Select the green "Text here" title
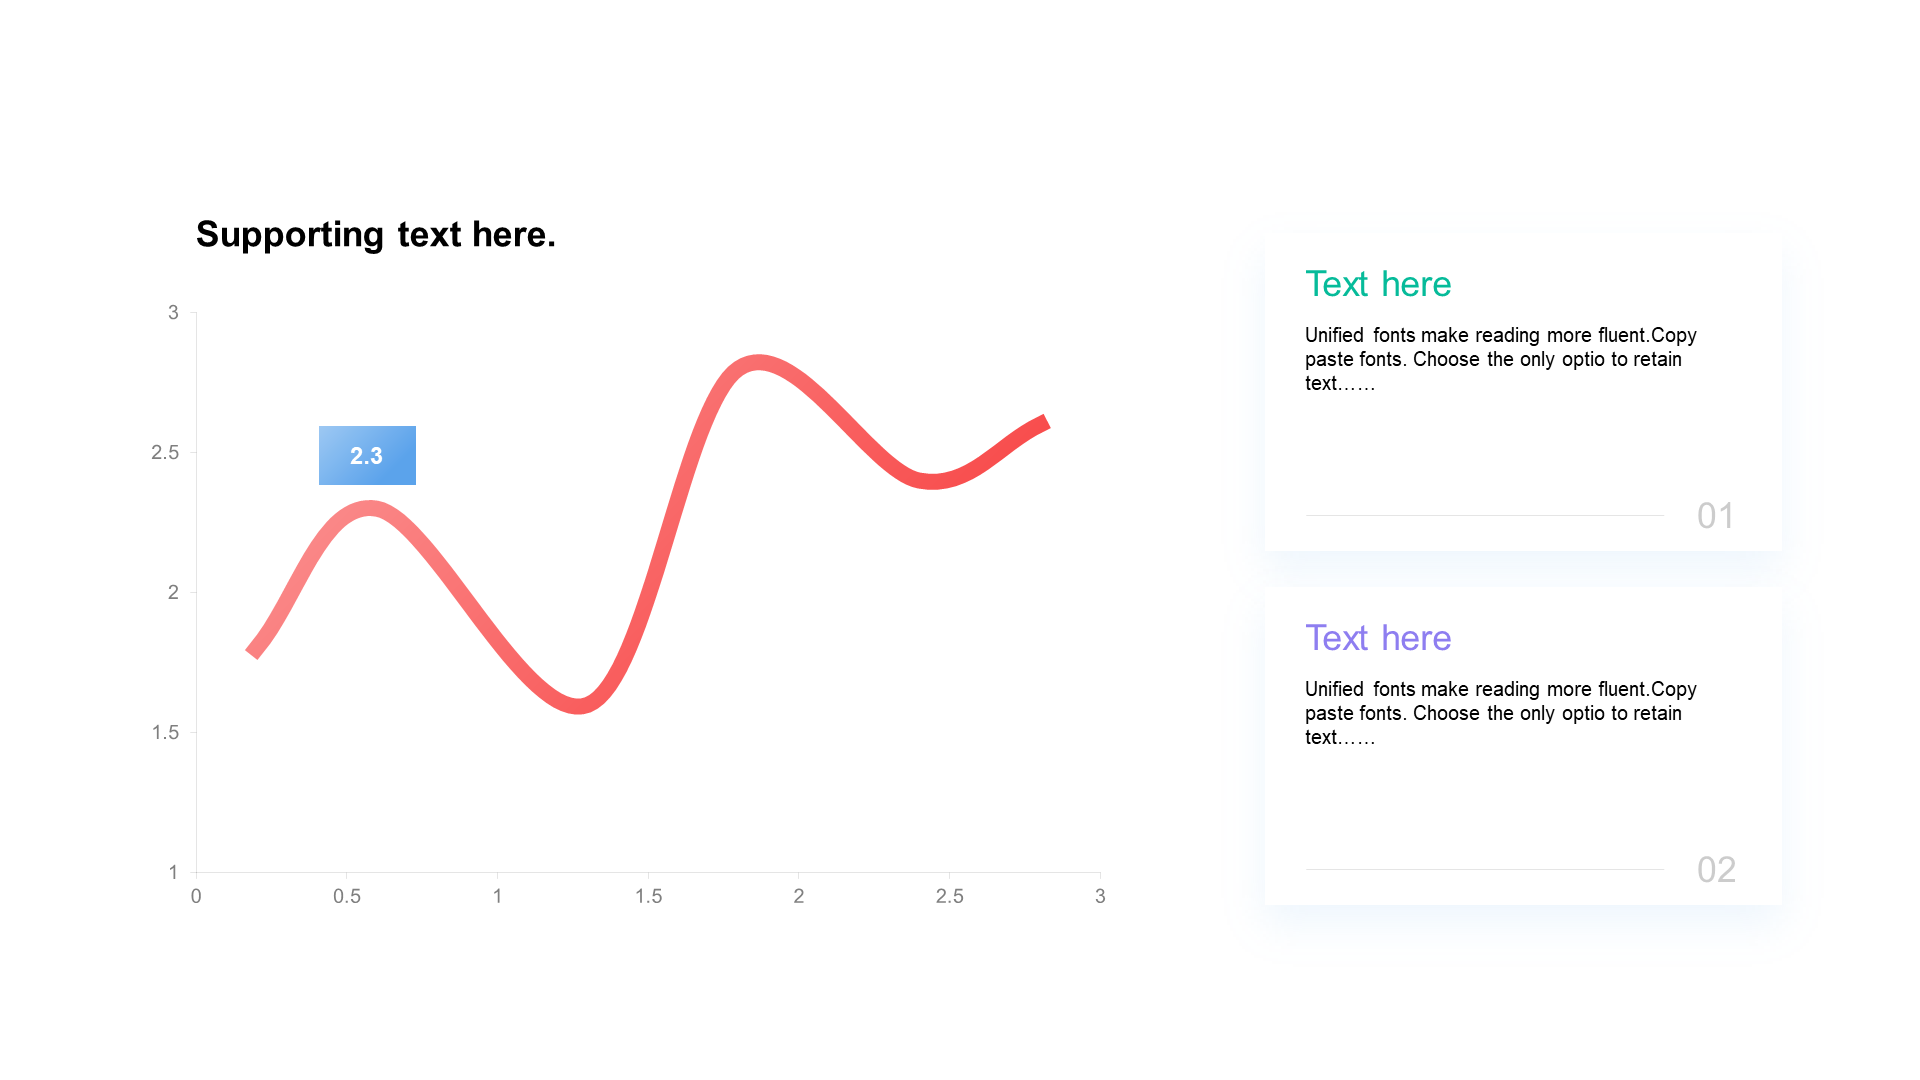This screenshot has height=1080, width=1920. (x=1377, y=285)
